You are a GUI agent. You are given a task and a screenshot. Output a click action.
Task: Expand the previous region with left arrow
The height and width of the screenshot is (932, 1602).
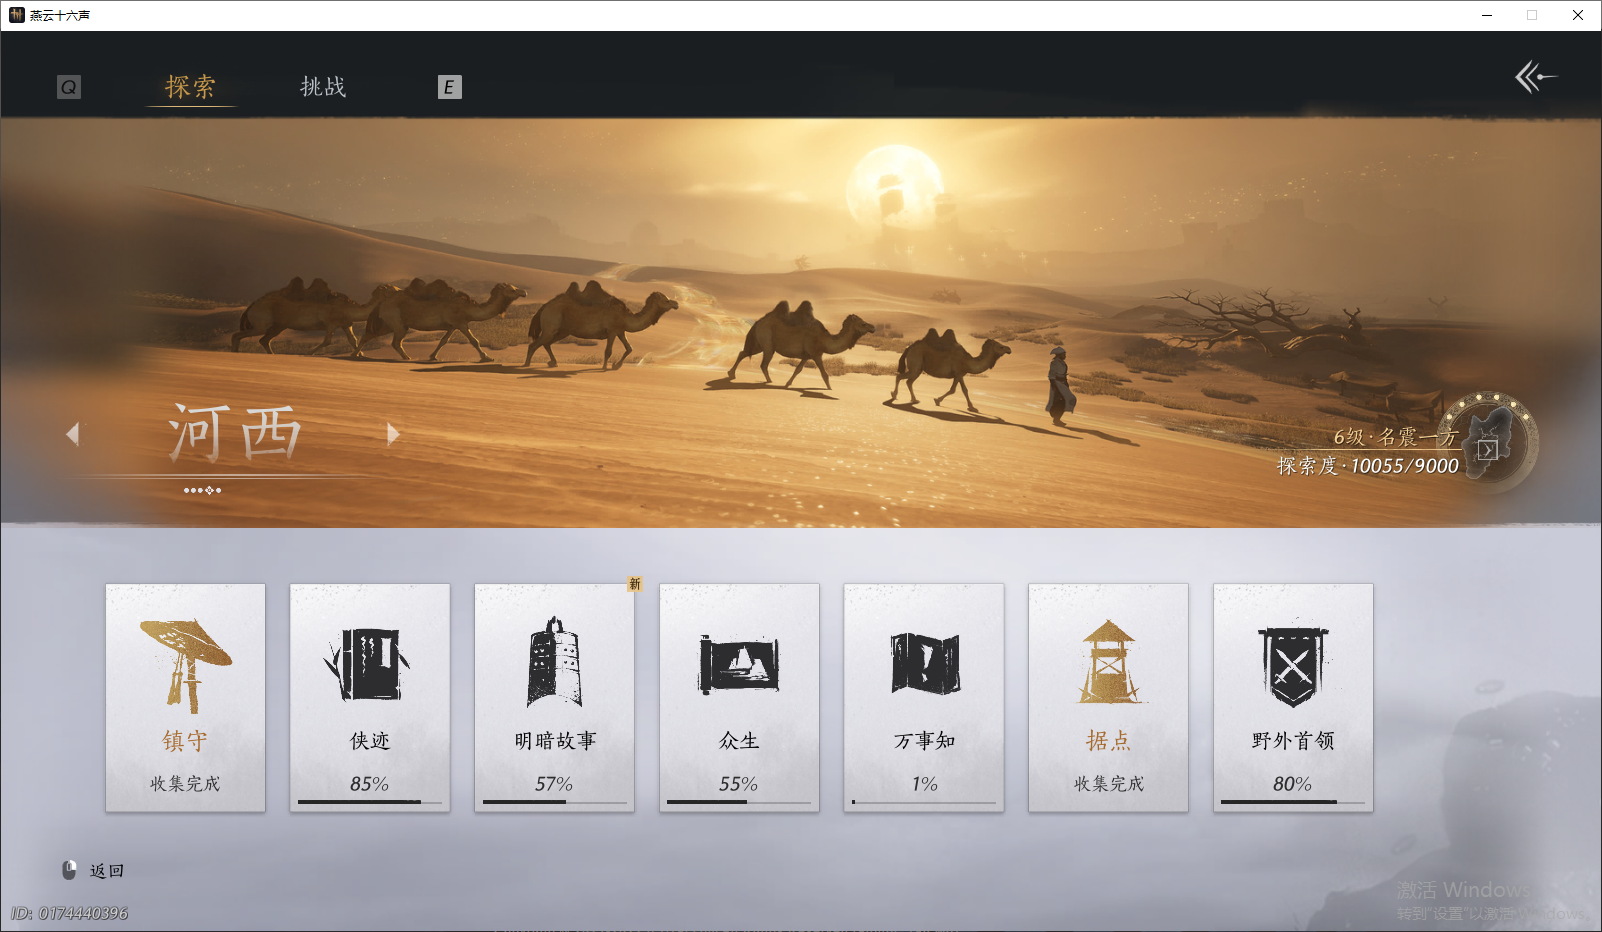click(73, 434)
